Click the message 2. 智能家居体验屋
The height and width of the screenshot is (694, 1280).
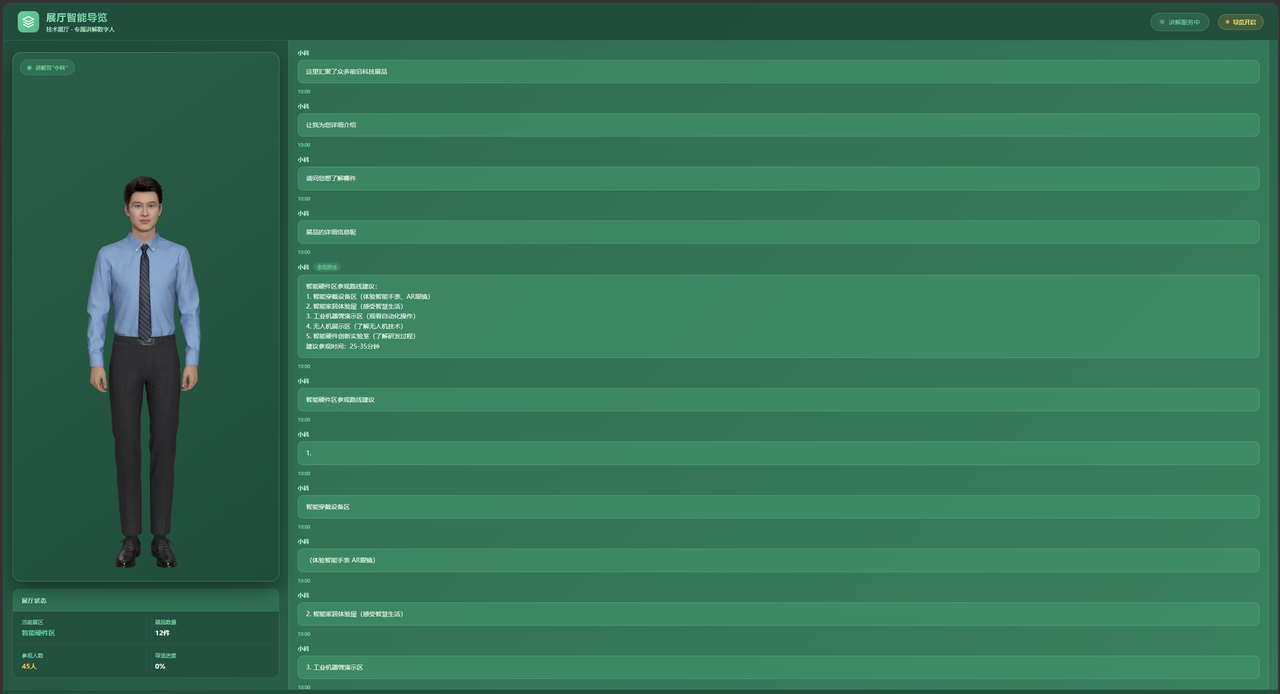[778, 614]
